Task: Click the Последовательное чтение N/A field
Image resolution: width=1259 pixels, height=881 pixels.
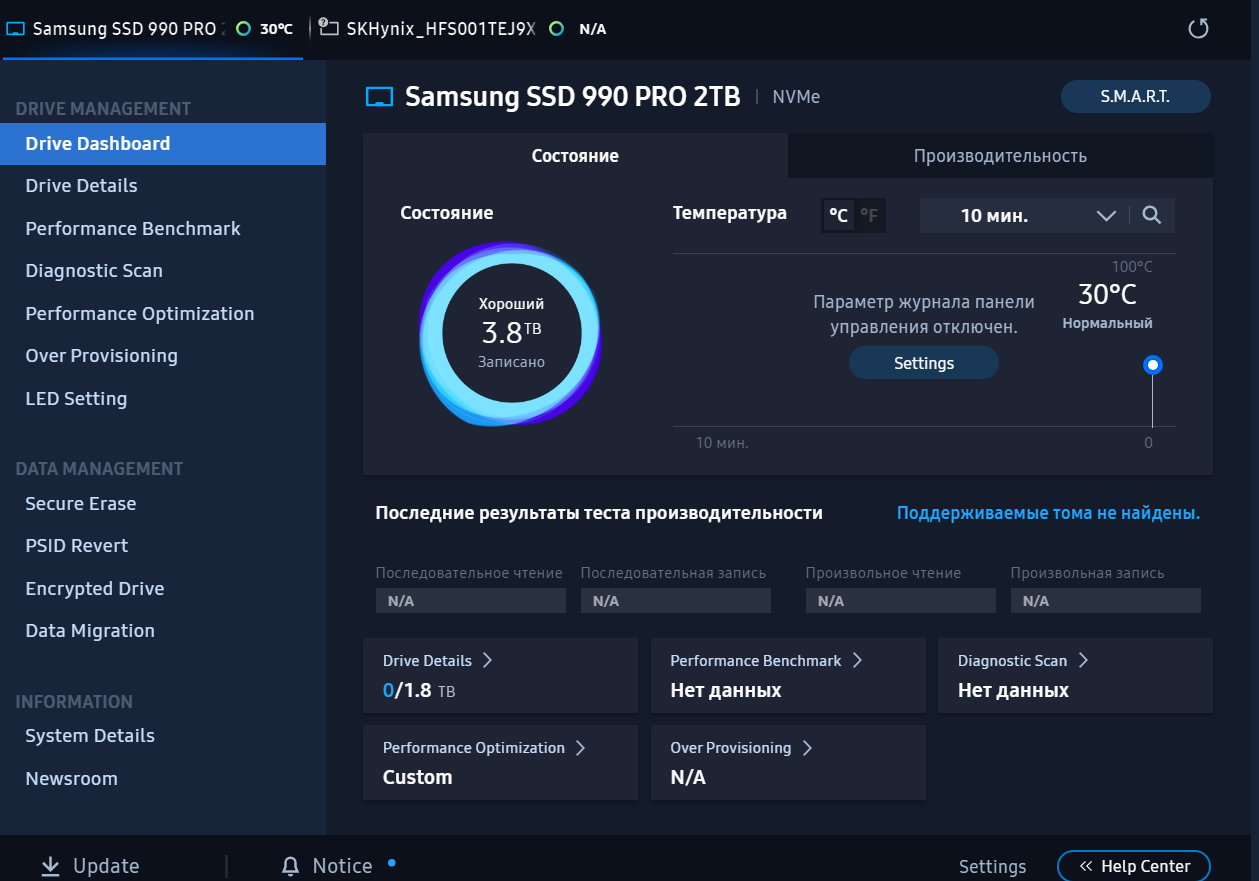Action: (x=471, y=601)
